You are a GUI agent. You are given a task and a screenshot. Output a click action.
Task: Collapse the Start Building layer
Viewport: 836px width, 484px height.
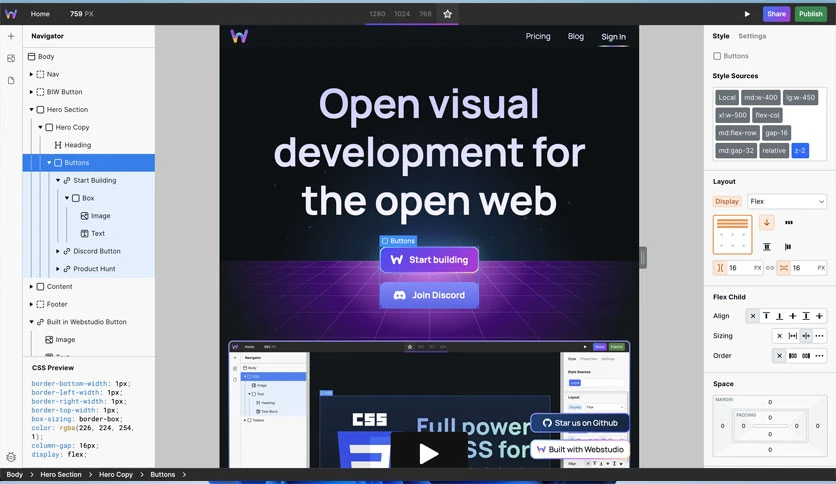point(58,180)
